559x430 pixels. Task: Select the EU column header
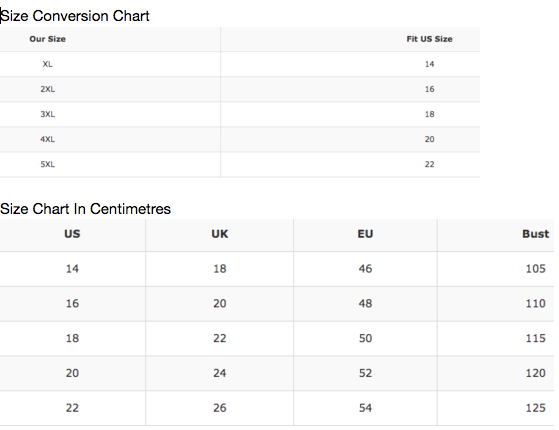[x=365, y=234]
